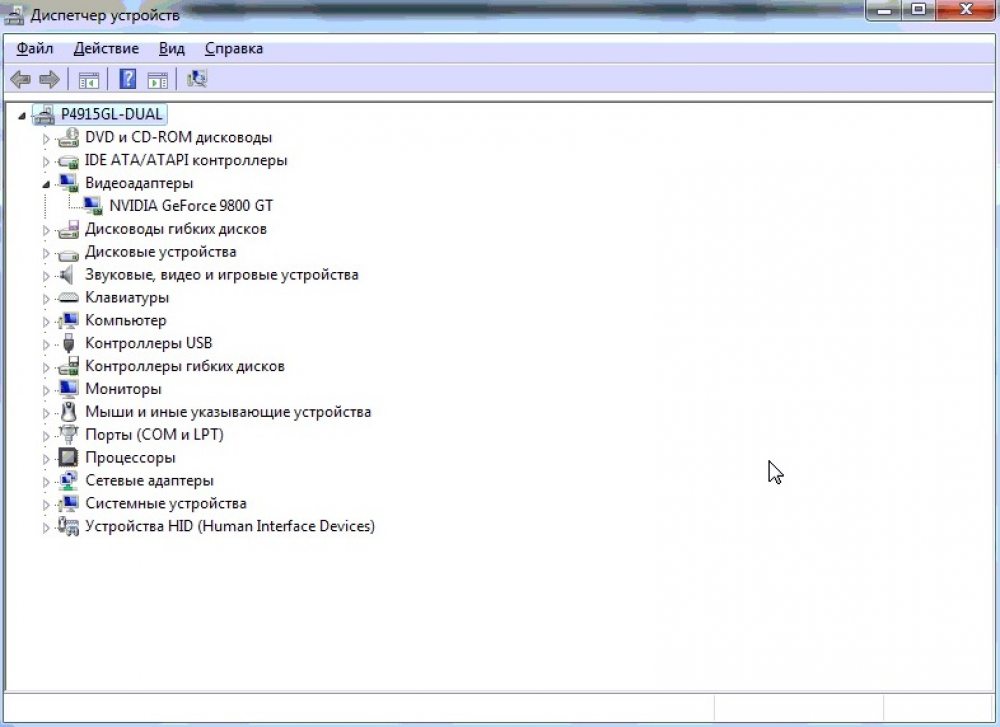Screen dimensions: 1000x727
Task: Open Help via the blue question mark icon
Action: [x=128, y=80]
